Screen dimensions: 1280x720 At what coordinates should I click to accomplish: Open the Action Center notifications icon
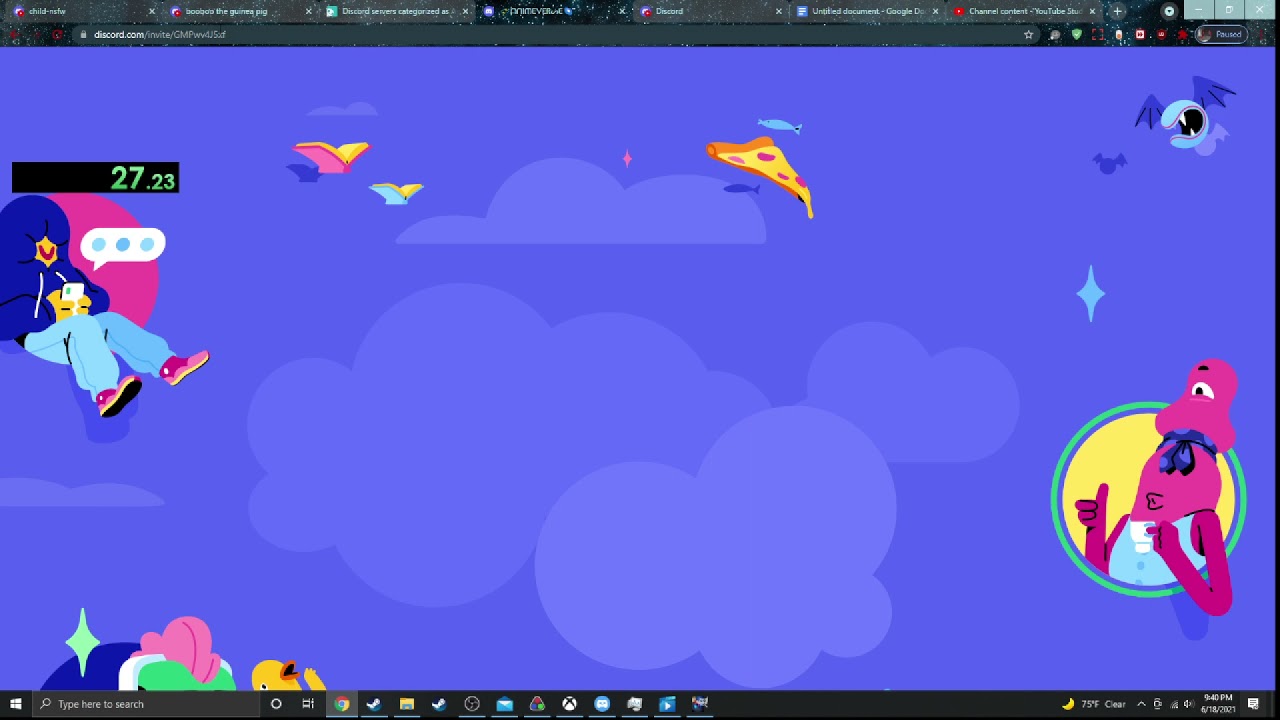tap(1253, 704)
